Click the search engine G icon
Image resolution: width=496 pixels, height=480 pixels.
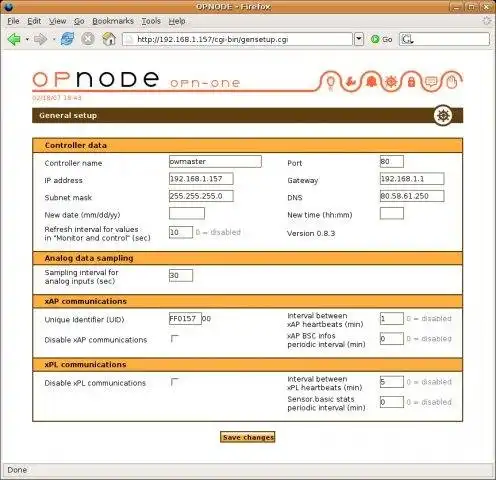coord(407,39)
